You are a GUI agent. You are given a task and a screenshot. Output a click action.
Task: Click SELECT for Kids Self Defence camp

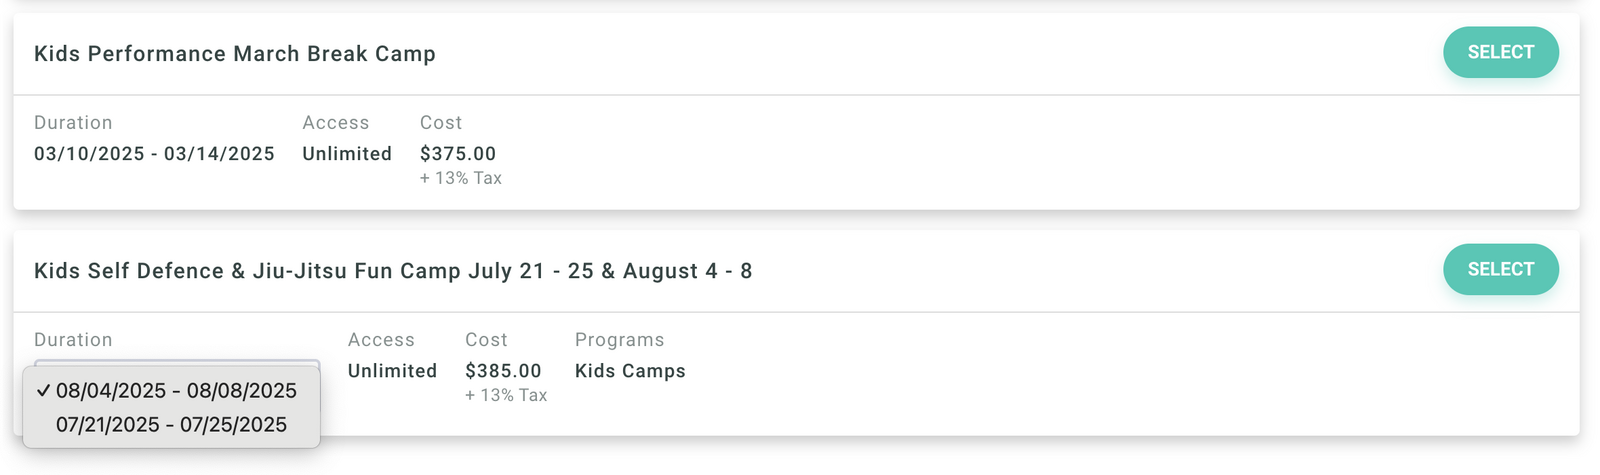coord(1500,269)
